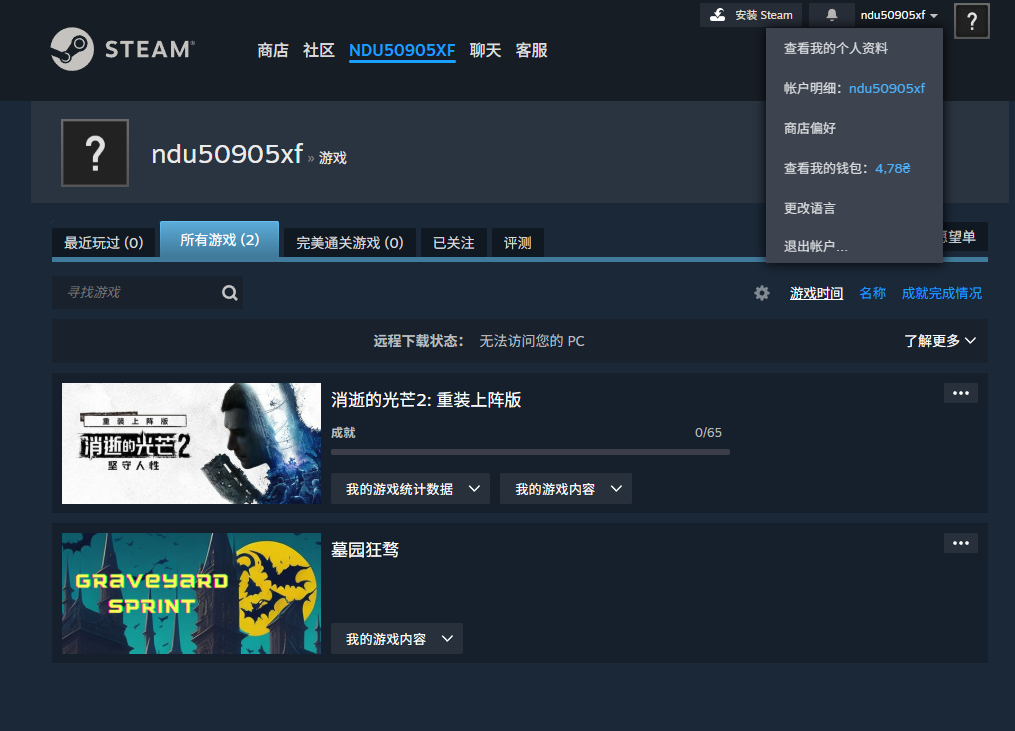Expand 我的游戏统计数据 dropdown
Image resolution: width=1015 pixels, height=731 pixels.
coord(410,489)
